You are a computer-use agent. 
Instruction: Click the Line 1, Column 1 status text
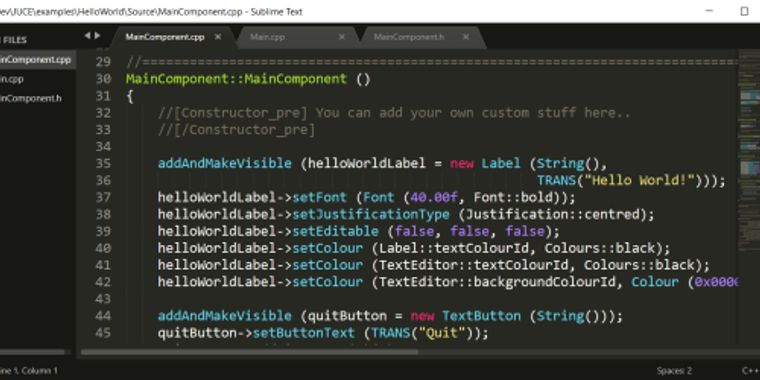[29, 371]
